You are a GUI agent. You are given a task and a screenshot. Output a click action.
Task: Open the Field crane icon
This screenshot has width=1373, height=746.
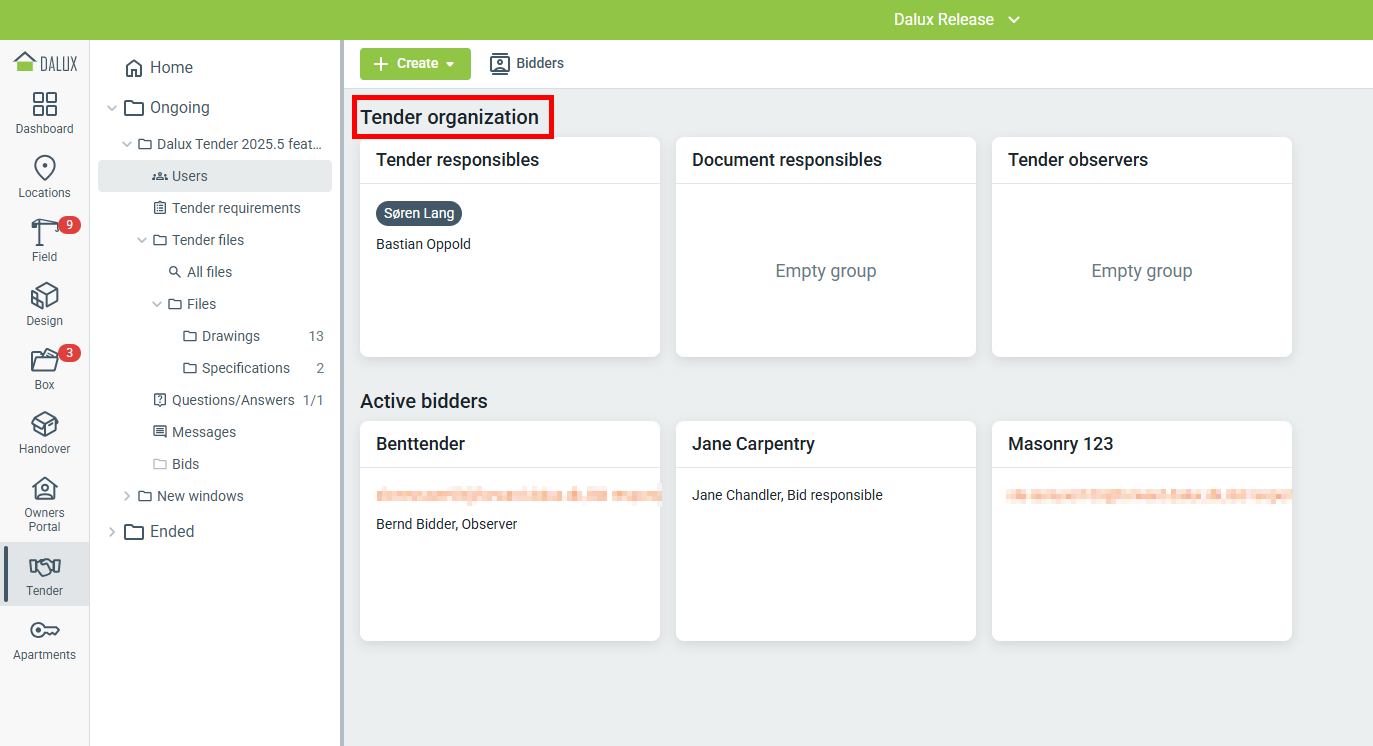pyautogui.click(x=44, y=233)
